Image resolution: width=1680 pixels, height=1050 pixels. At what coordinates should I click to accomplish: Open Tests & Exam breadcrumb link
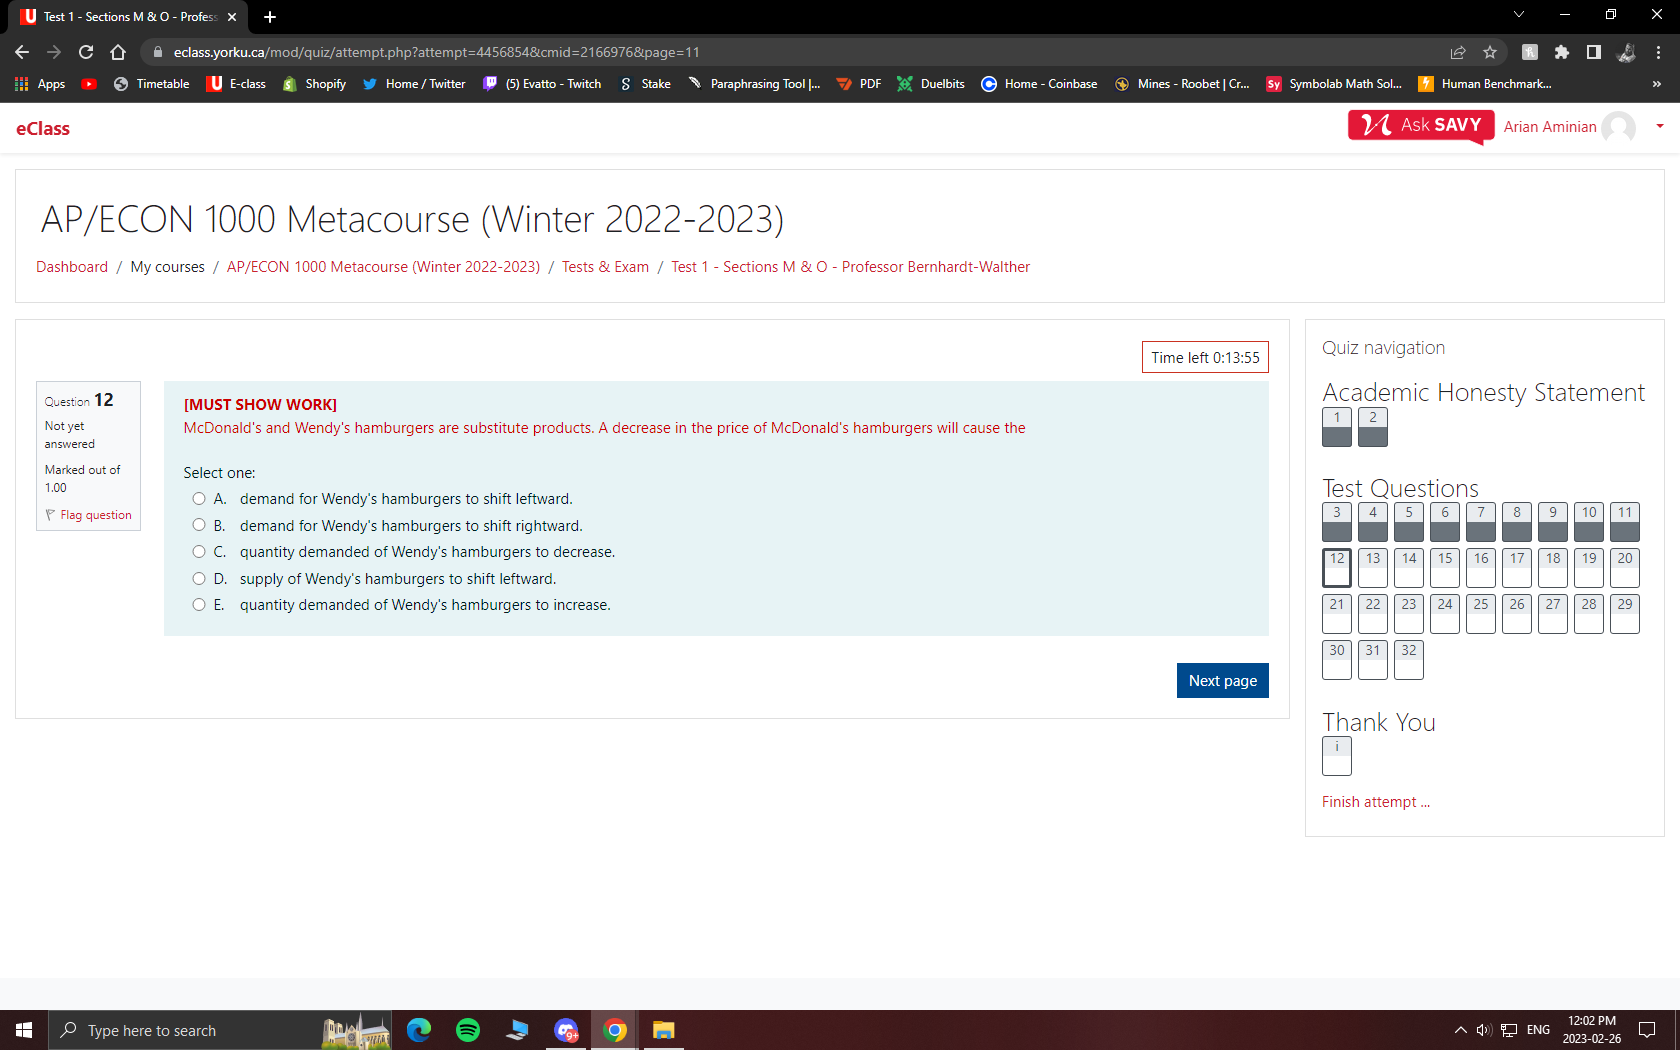tap(605, 267)
